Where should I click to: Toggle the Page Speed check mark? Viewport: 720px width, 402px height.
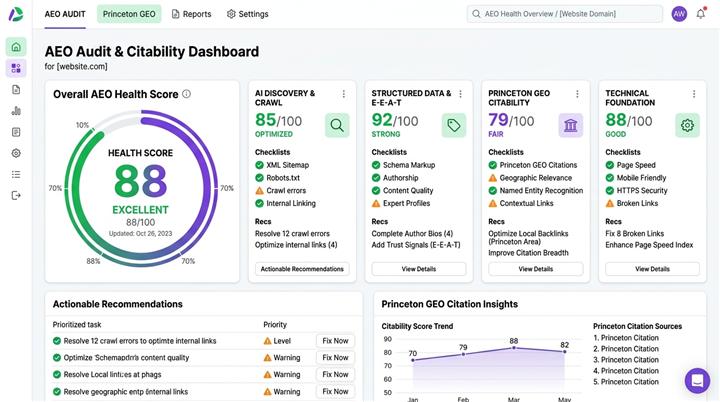(x=610, y=165)
